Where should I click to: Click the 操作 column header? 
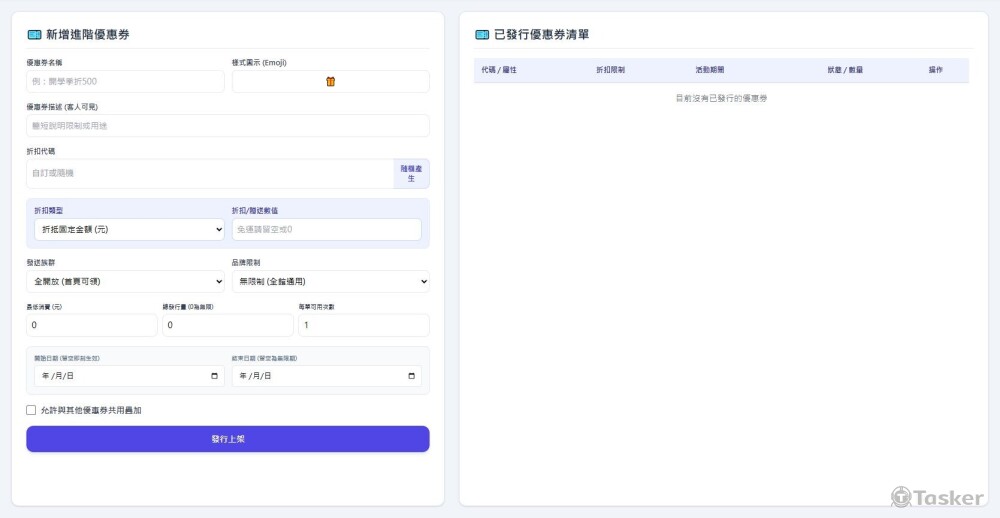(936, 70)
